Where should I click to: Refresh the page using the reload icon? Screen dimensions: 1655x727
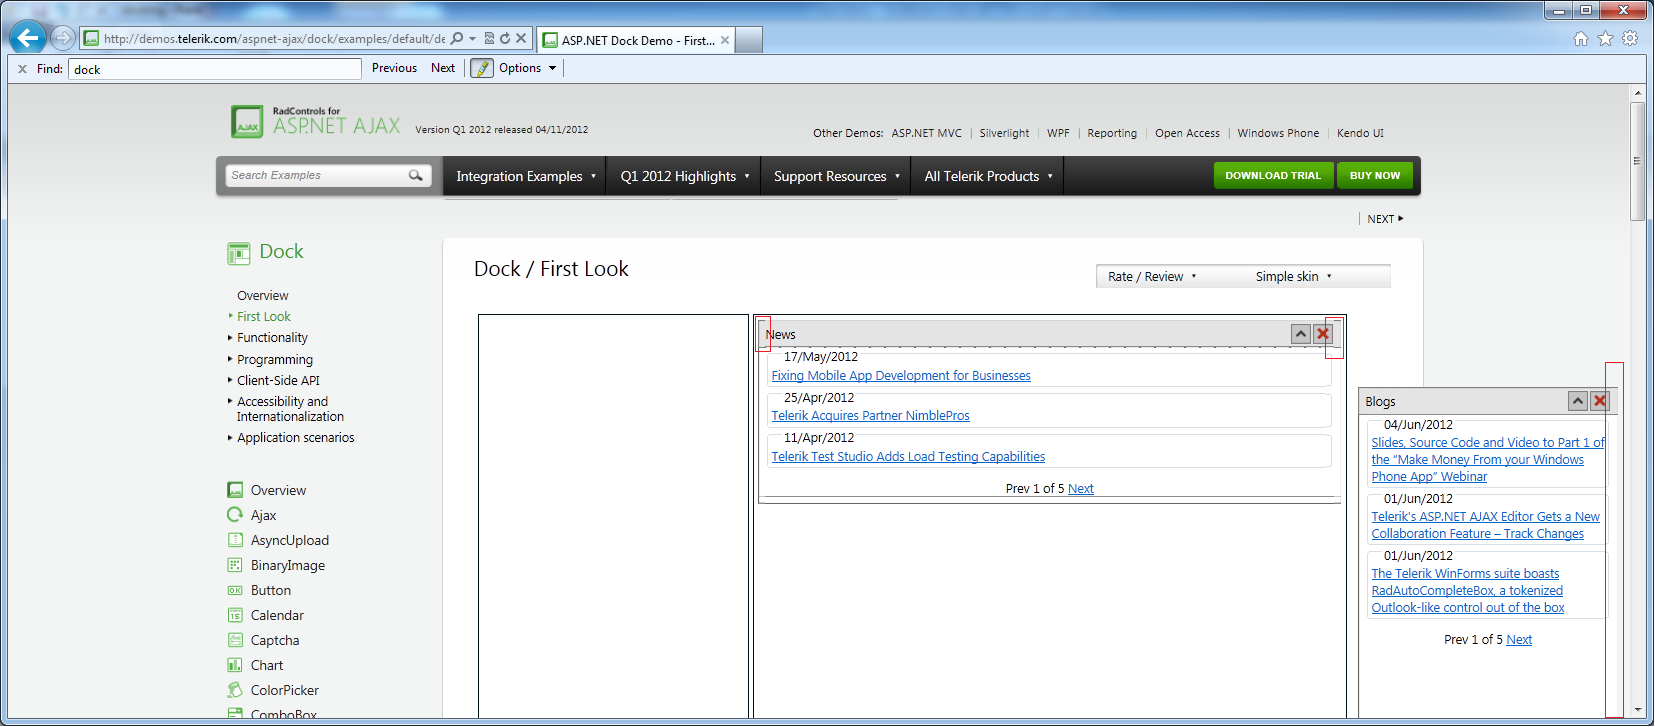tap(505, 39)
